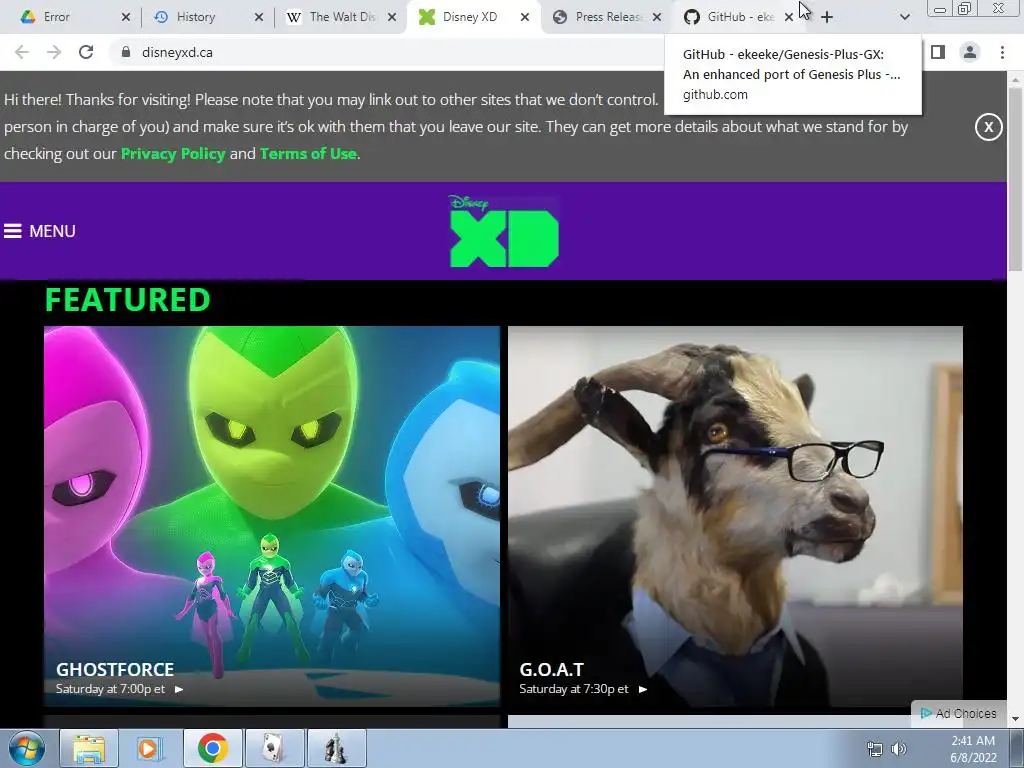Click the G.O.A.T title text

pos(551,669)
